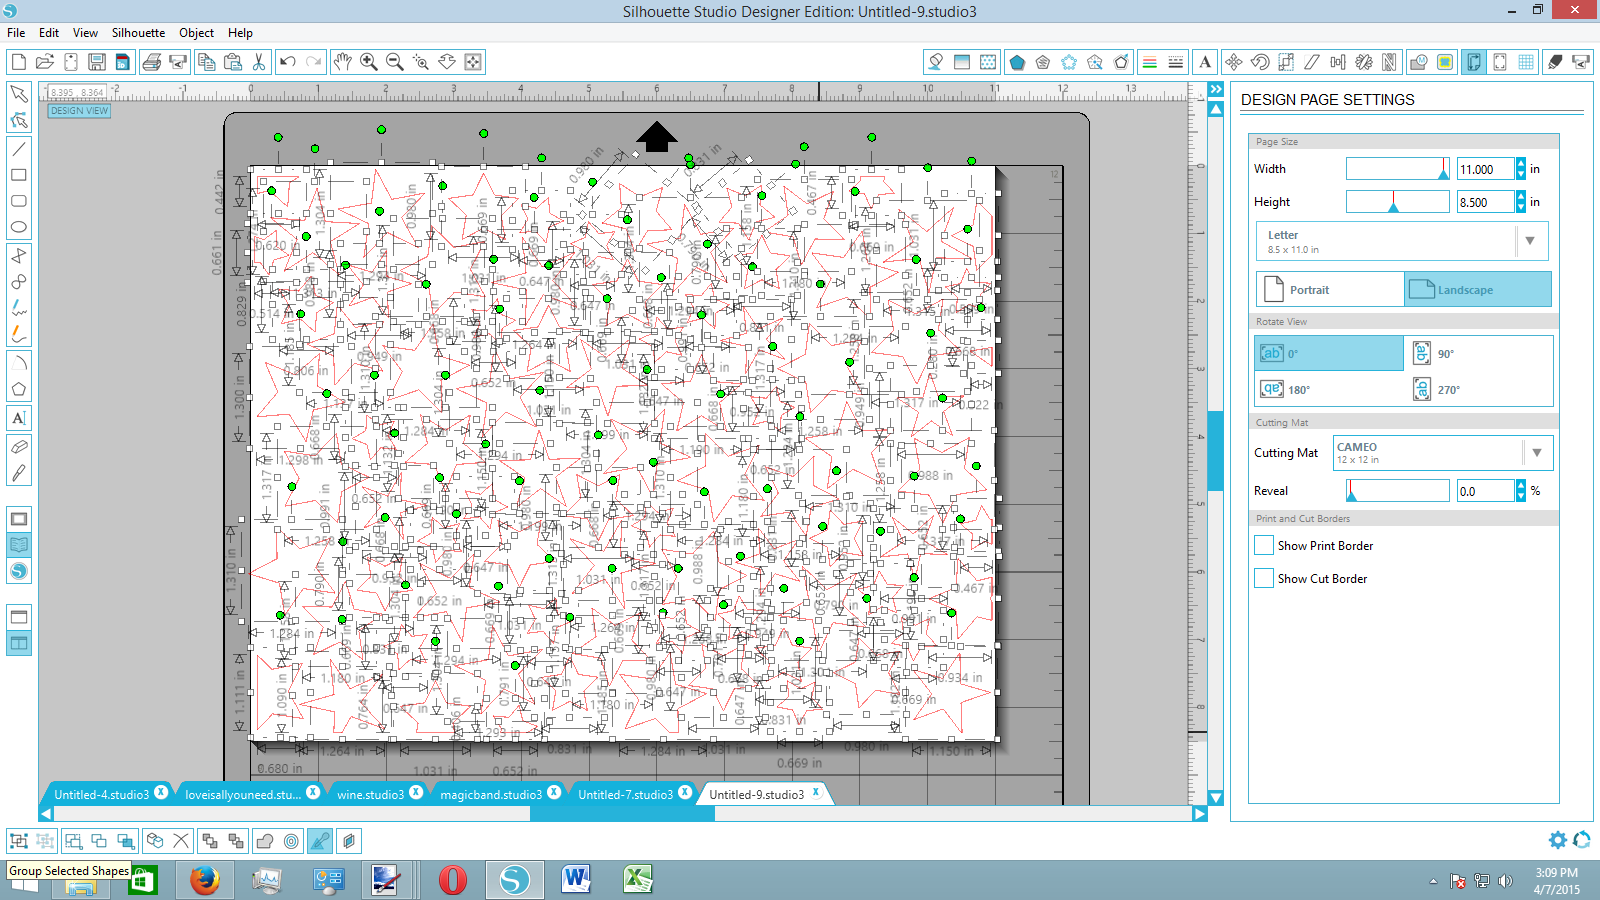This screenshot has width=1600, height=900.
Task: Select Portrait orientation
Action: (1330, 289)
